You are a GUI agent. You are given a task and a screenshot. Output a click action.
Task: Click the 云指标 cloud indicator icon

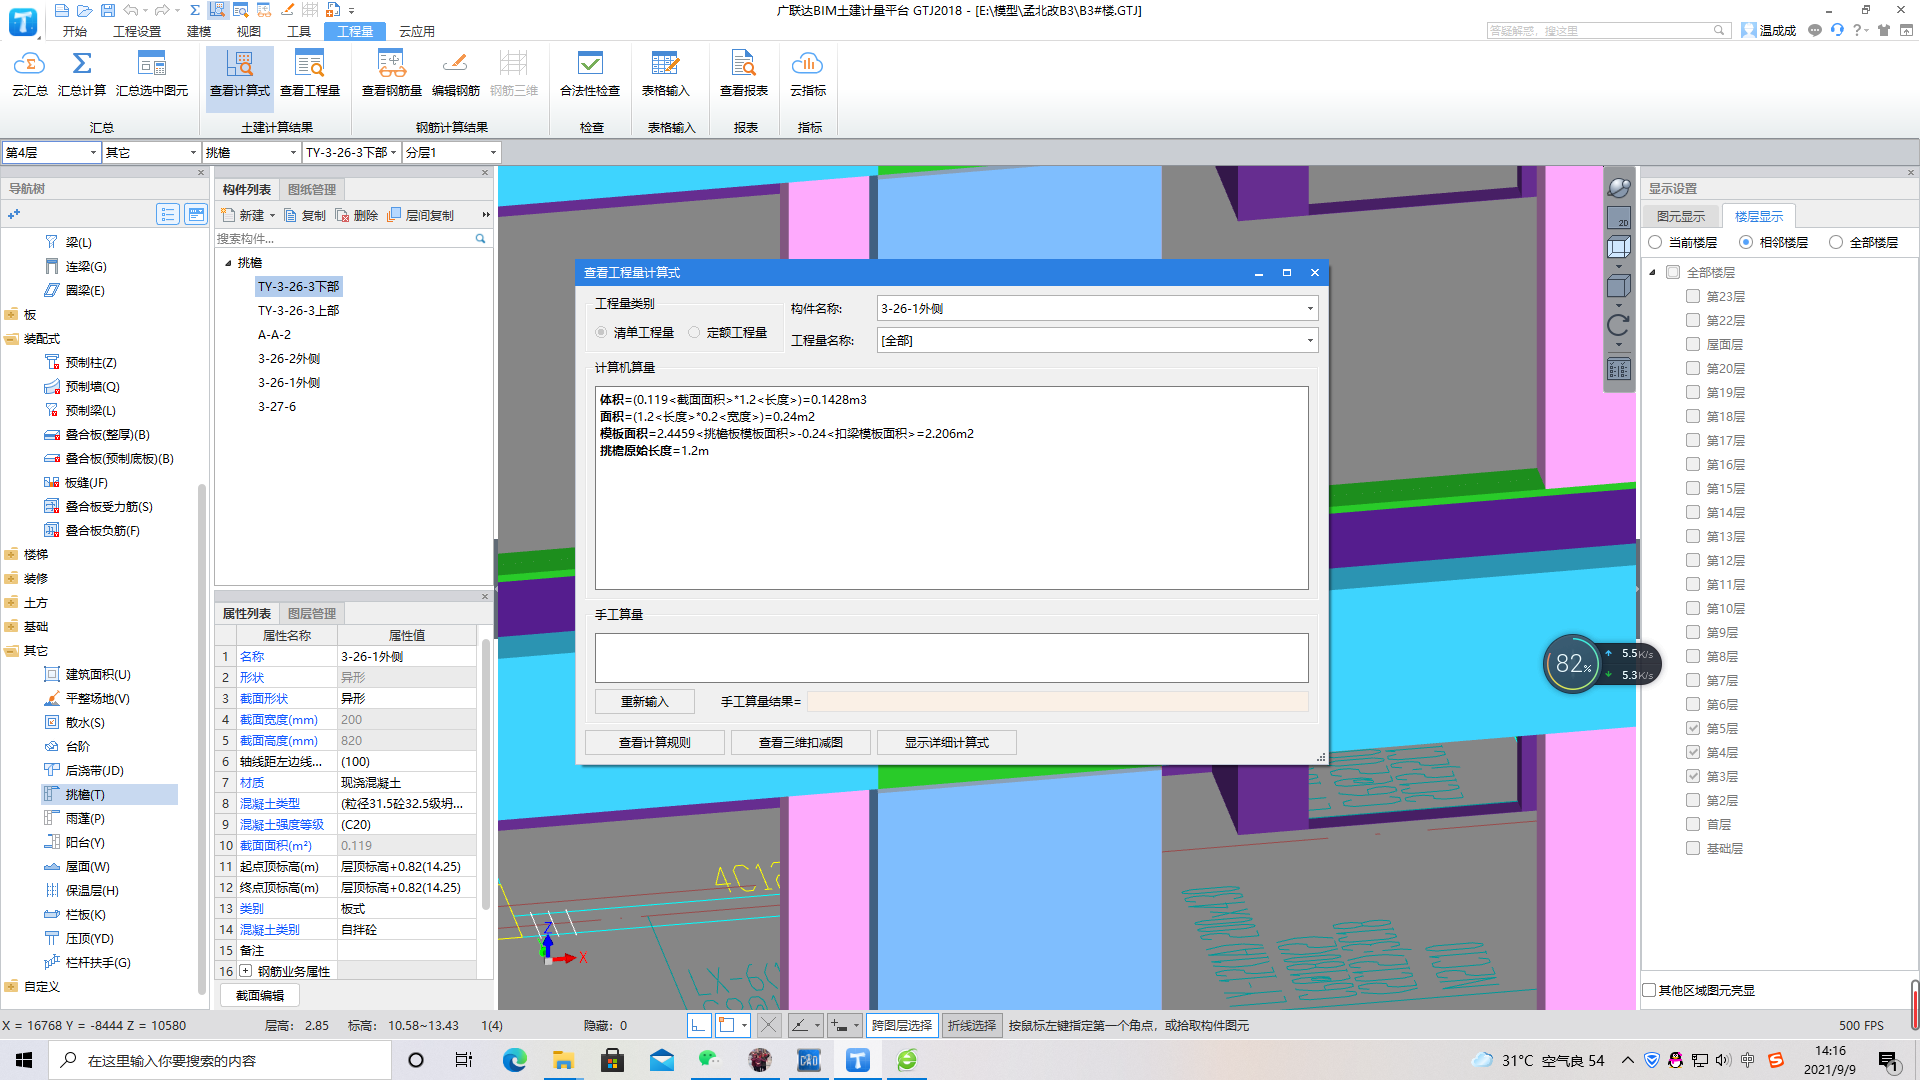click(808, 65)
